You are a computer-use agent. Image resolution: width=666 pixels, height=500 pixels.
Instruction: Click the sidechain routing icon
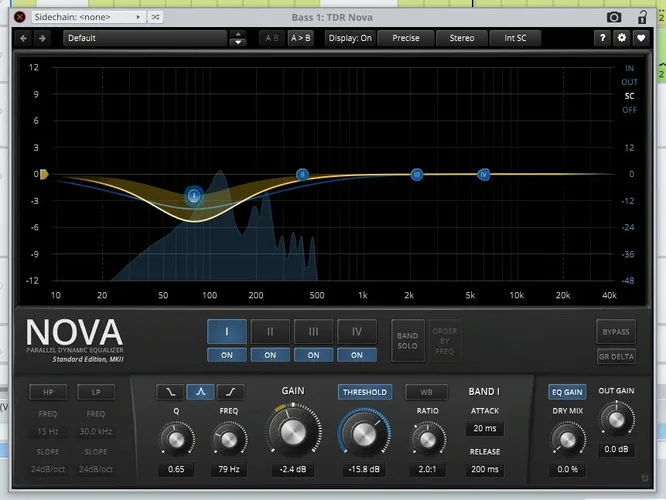click(156, 17)
